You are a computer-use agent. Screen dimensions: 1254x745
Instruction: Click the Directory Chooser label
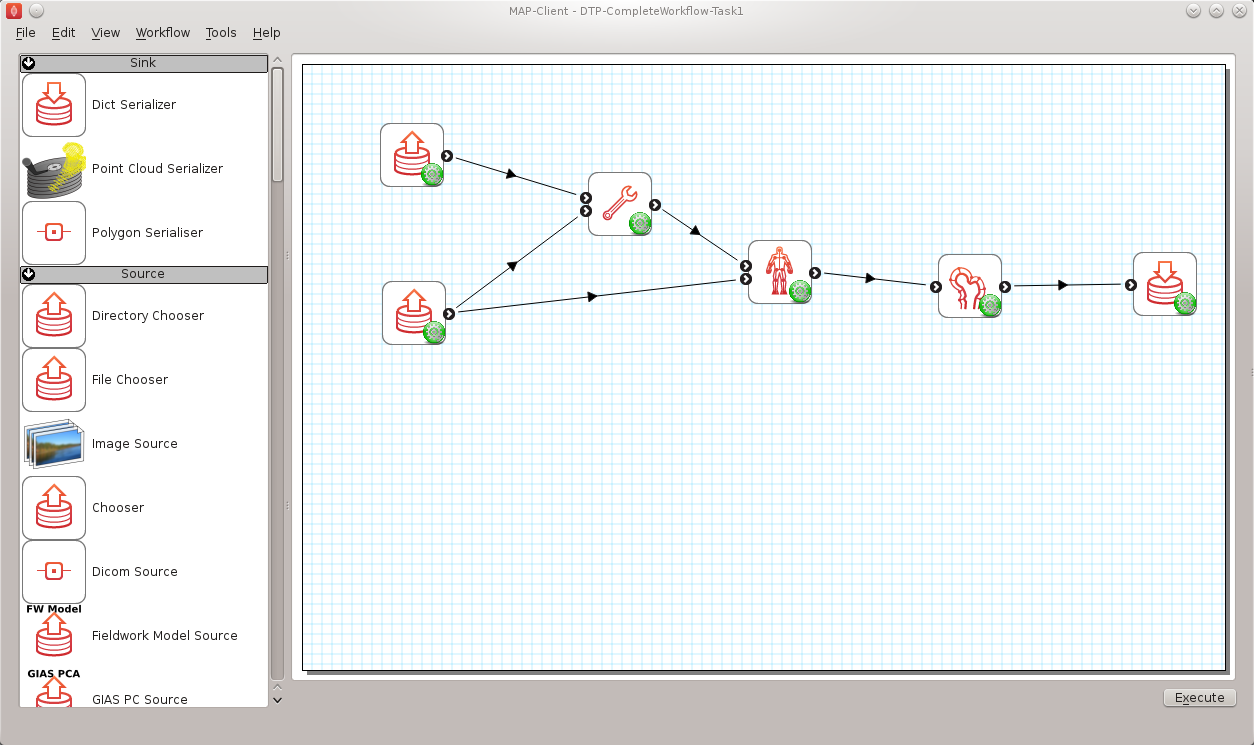click(148, 316)
